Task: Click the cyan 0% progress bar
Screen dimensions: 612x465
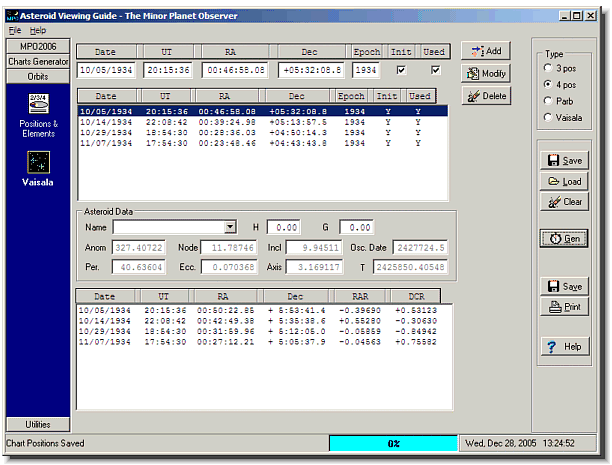Action: (x=393, y=444)
